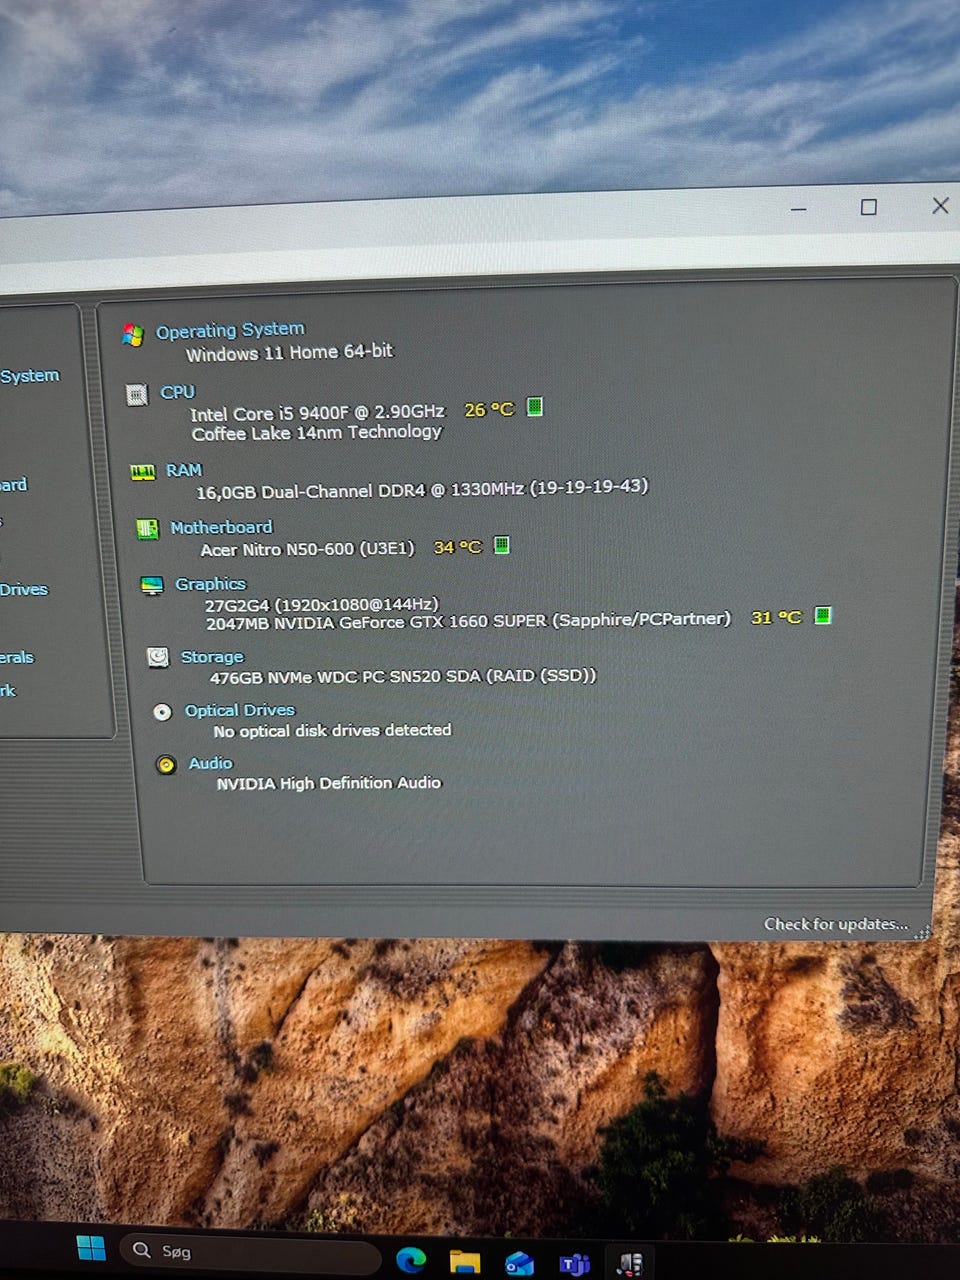Open Outlook from the taskbar
This screenshot has width=960, height=1280.
[x=519, y=1264]
